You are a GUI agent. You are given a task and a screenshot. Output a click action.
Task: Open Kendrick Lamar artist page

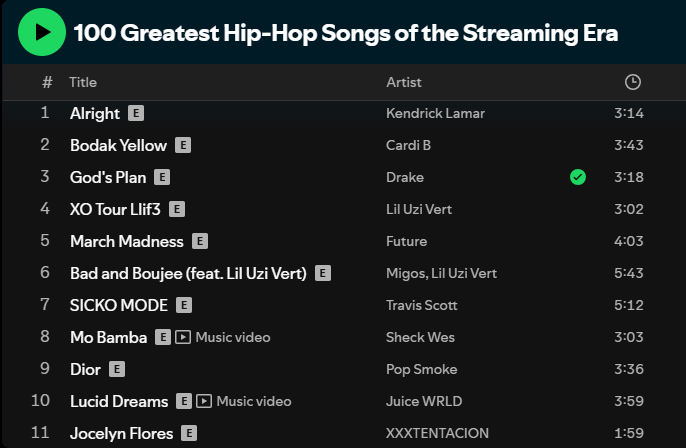pyautogui.click(x=435, y=113)
